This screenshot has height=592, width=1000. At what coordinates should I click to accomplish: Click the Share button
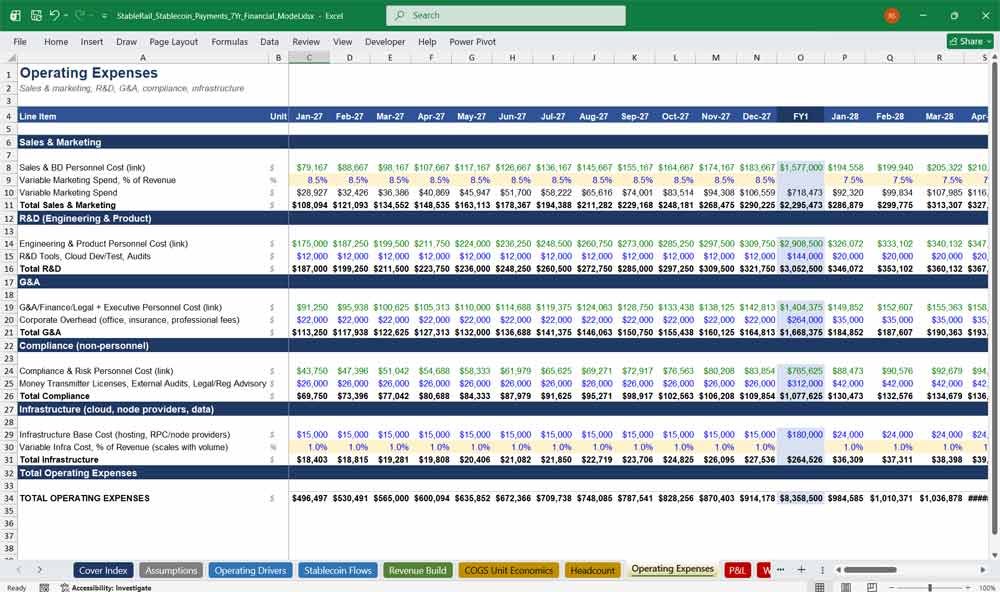(x=969, y=41)
